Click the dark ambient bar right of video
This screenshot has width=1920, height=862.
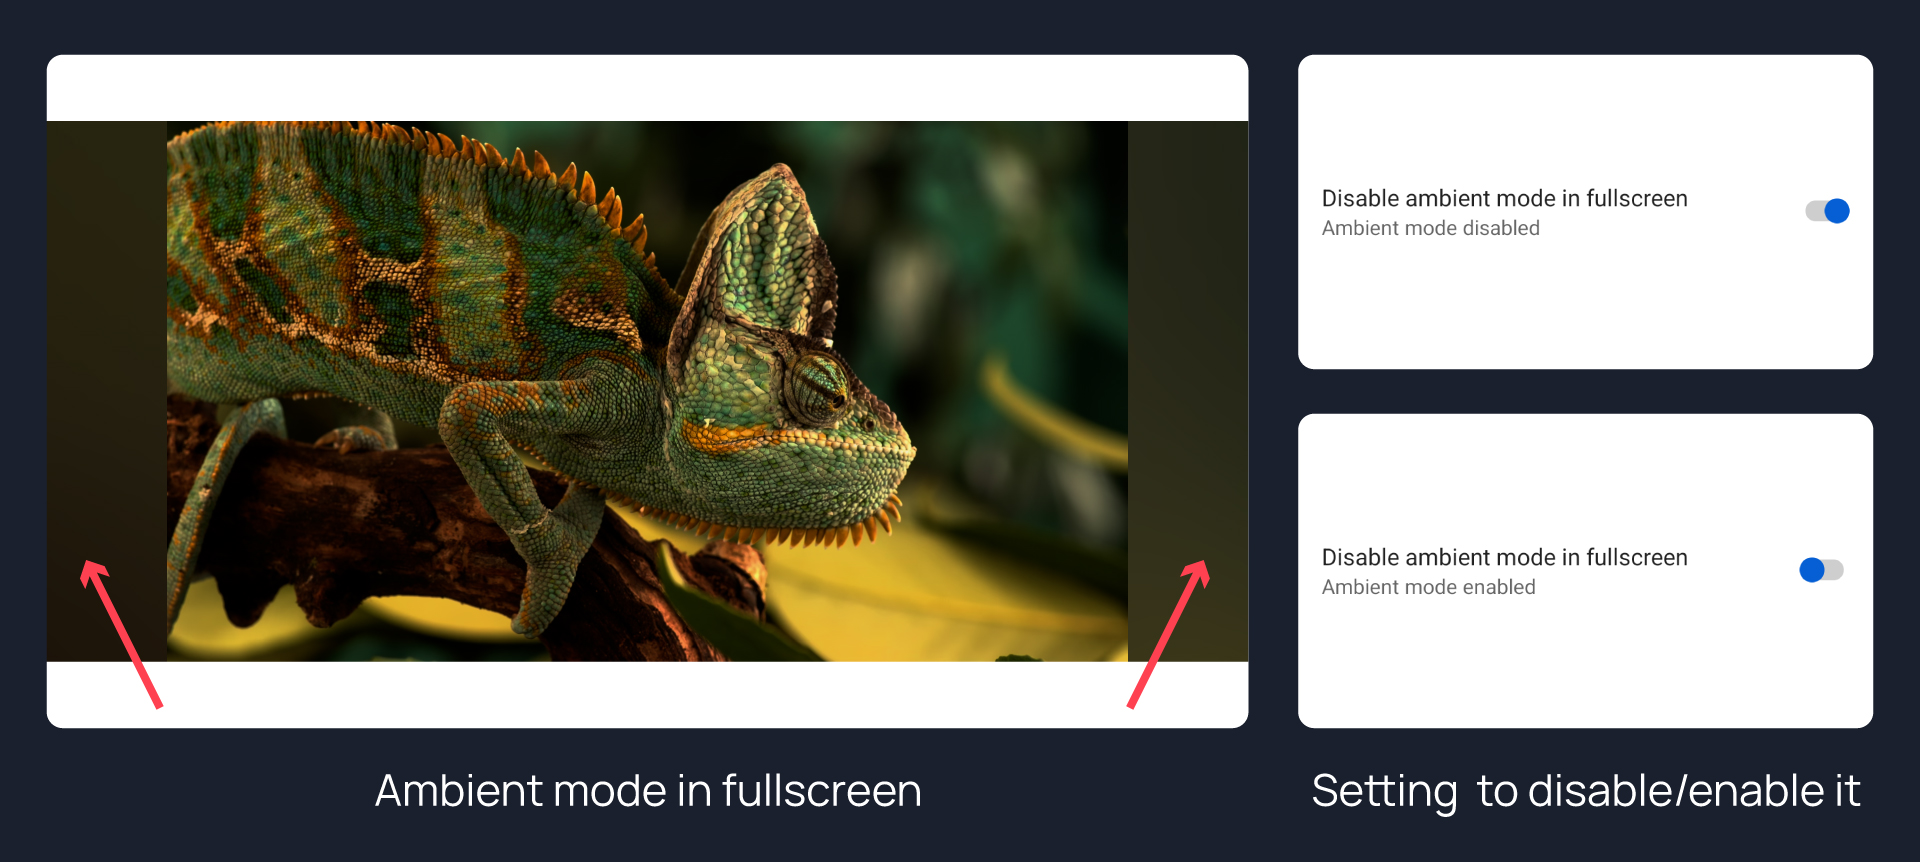pos(1188,391)
